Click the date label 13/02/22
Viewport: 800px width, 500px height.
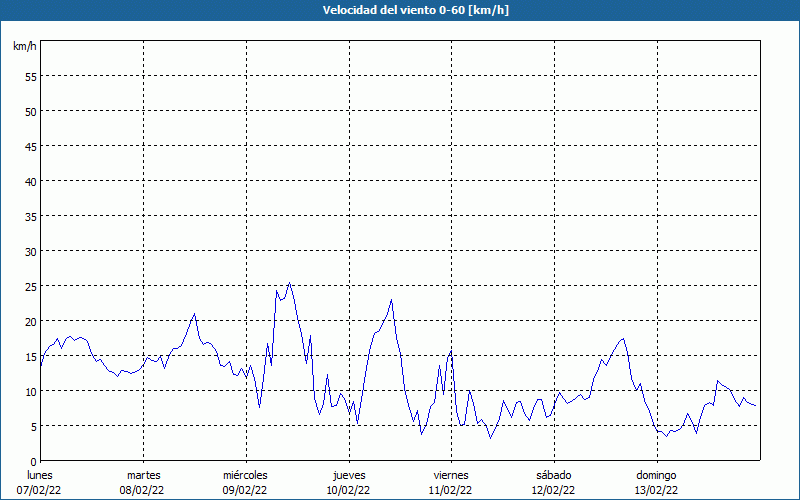coord(656,490)
